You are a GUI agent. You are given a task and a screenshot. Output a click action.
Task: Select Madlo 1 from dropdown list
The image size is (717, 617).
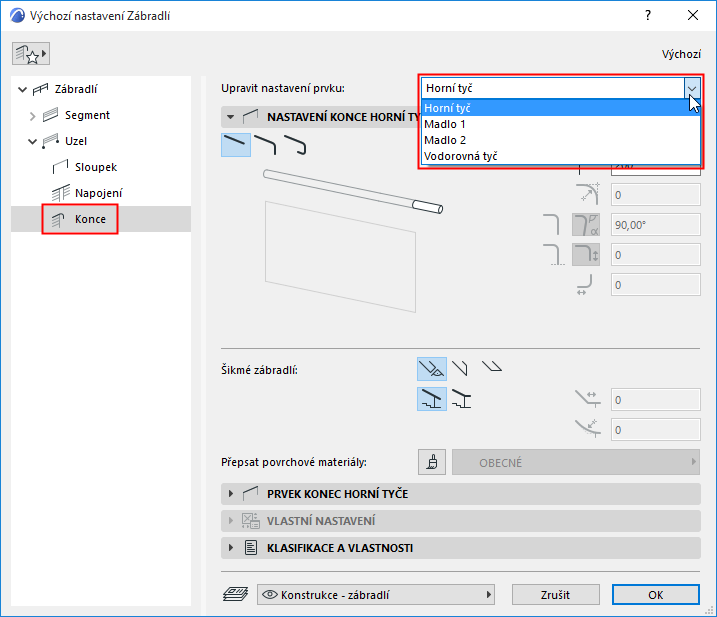561,124
